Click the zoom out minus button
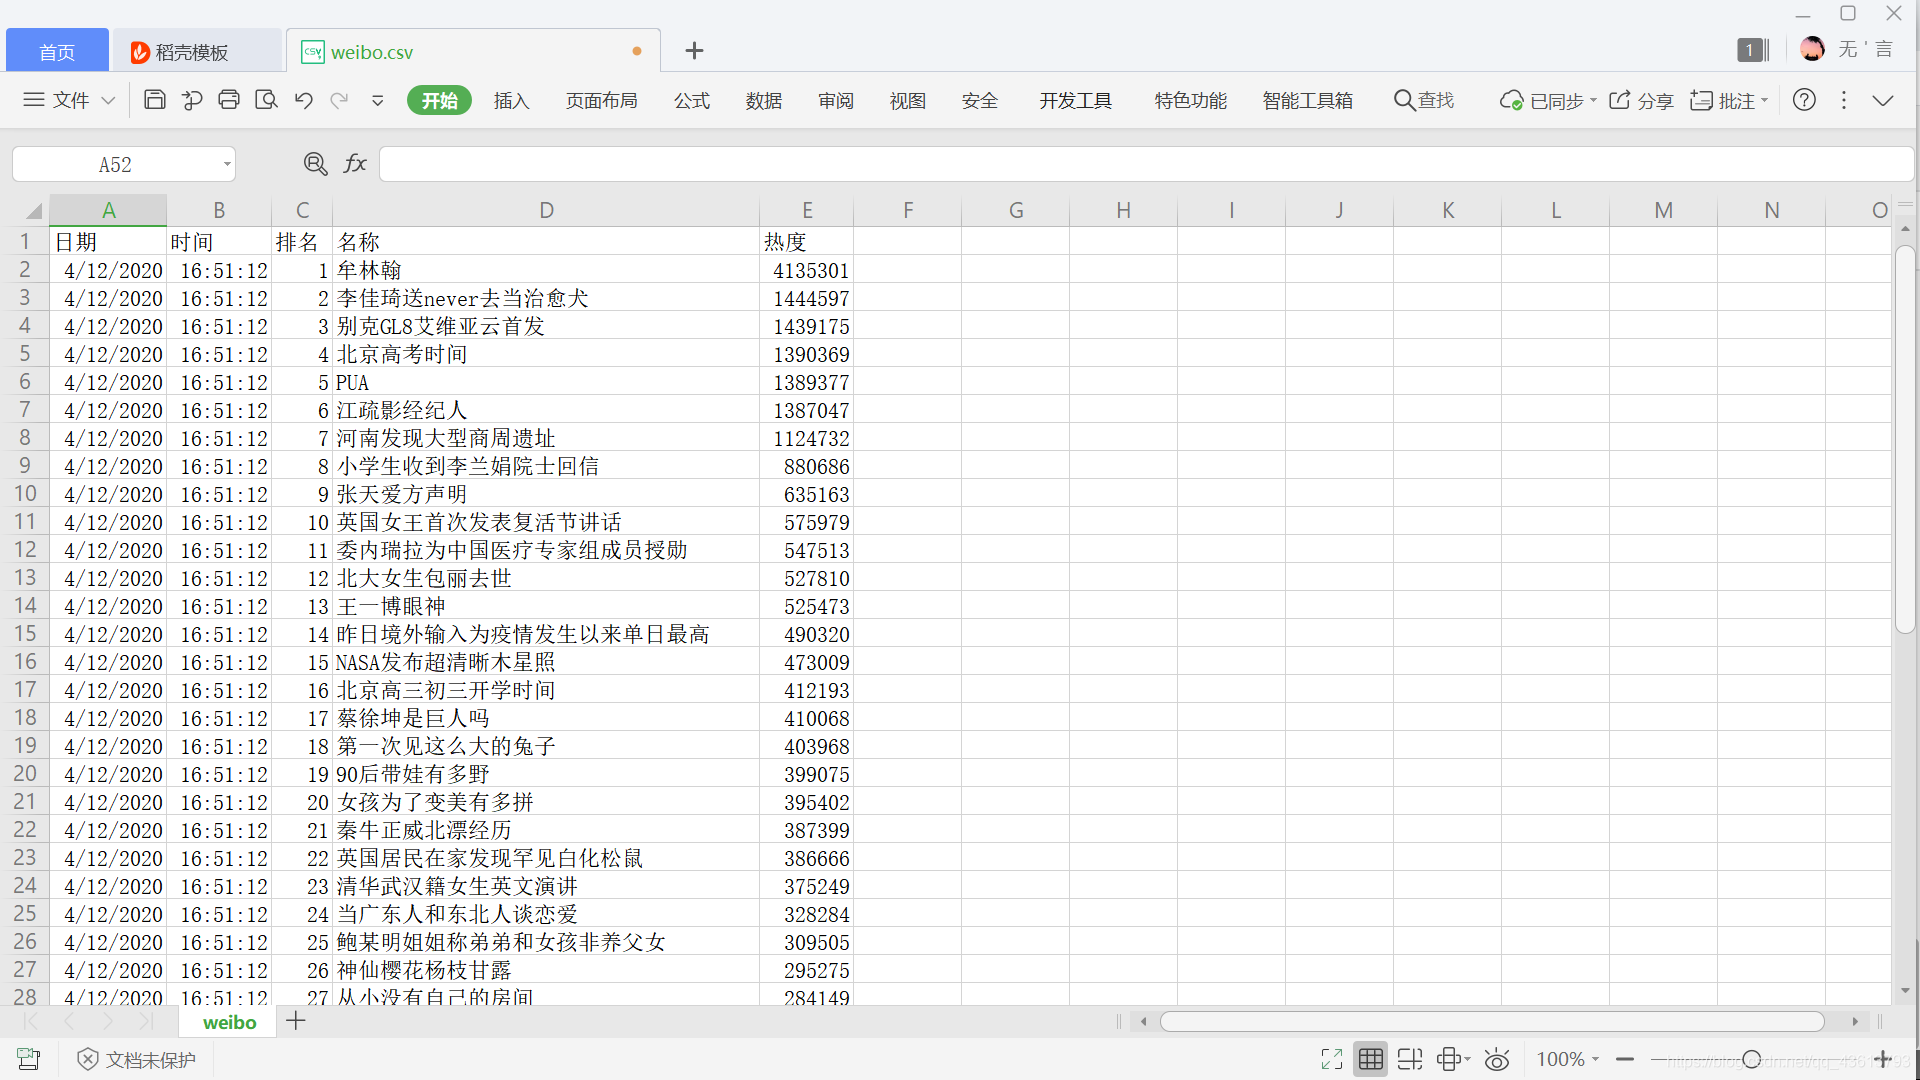The width and height of the screenshot is (1920, 1080). pyautogui.click(x=1625, y=1059)
